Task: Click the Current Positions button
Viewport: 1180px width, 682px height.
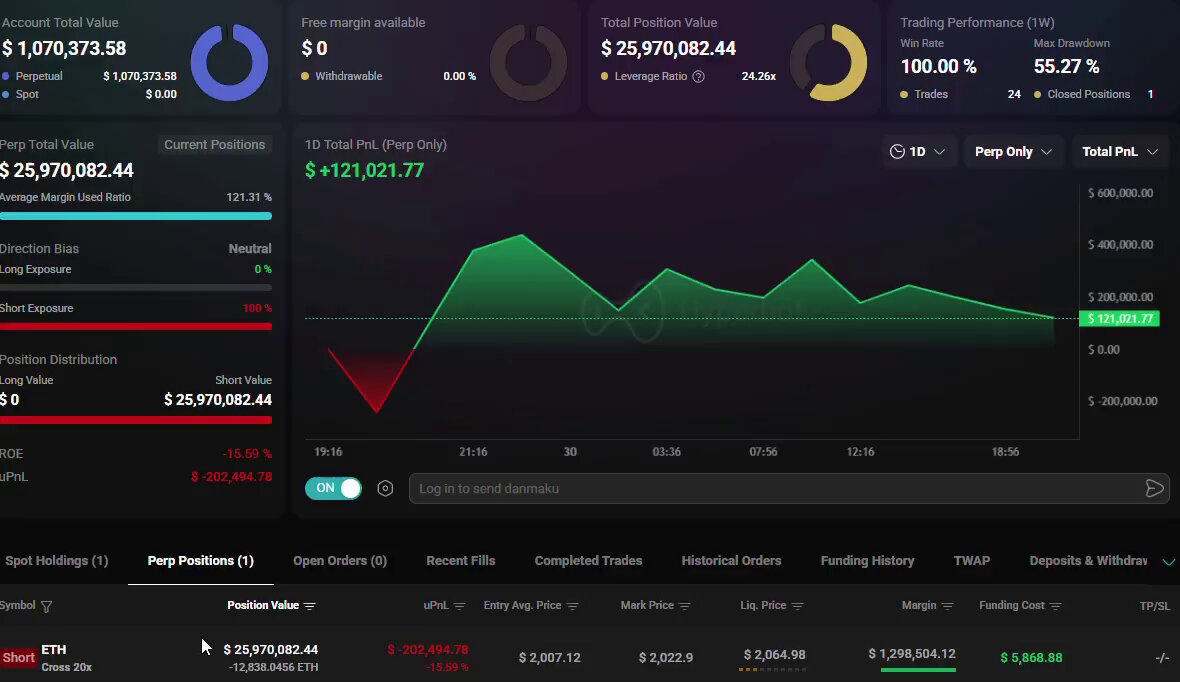Action: tap(214, 145)
